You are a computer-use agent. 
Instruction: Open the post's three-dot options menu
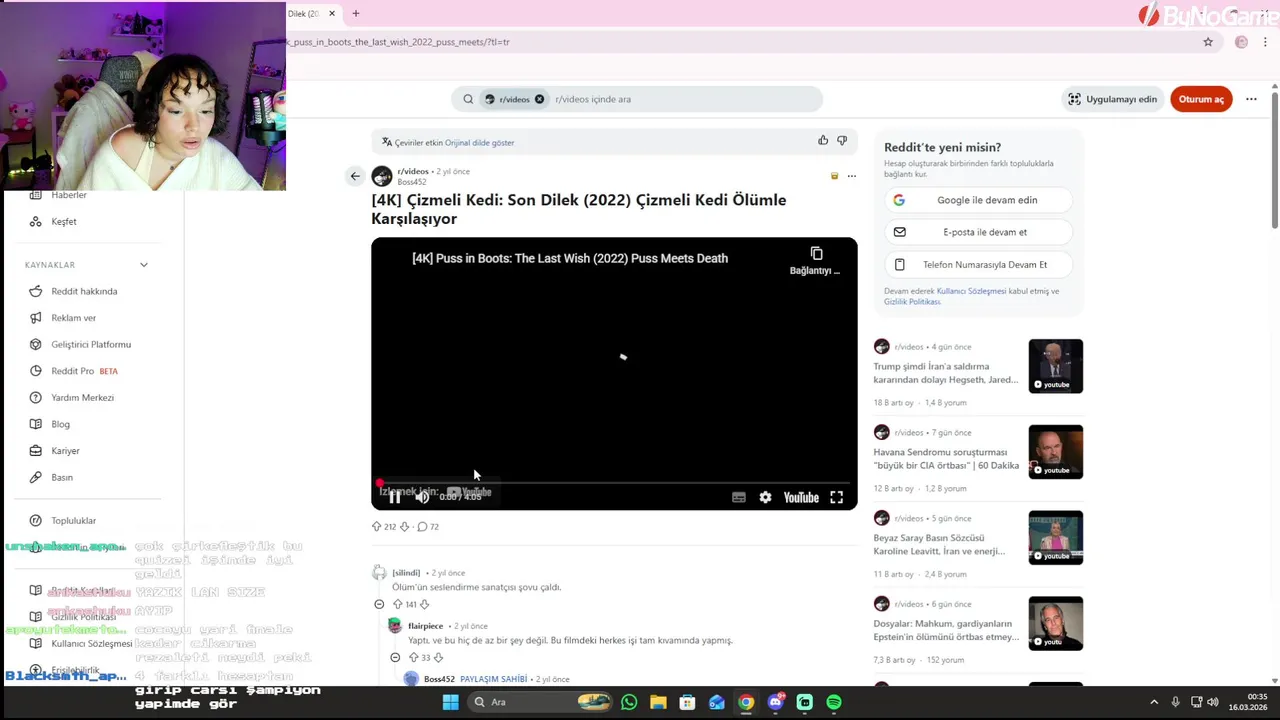pos(852,176)
